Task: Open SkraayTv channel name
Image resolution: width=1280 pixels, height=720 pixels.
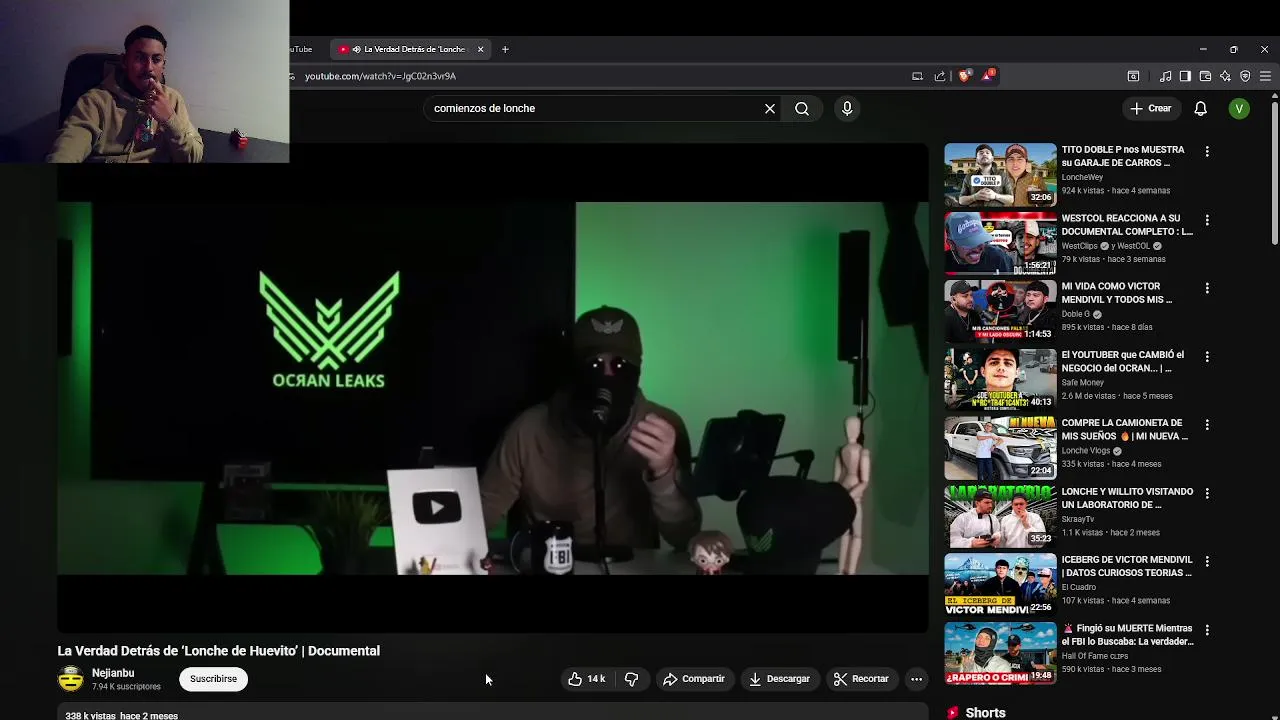Action: click(x=1078, y=519)
